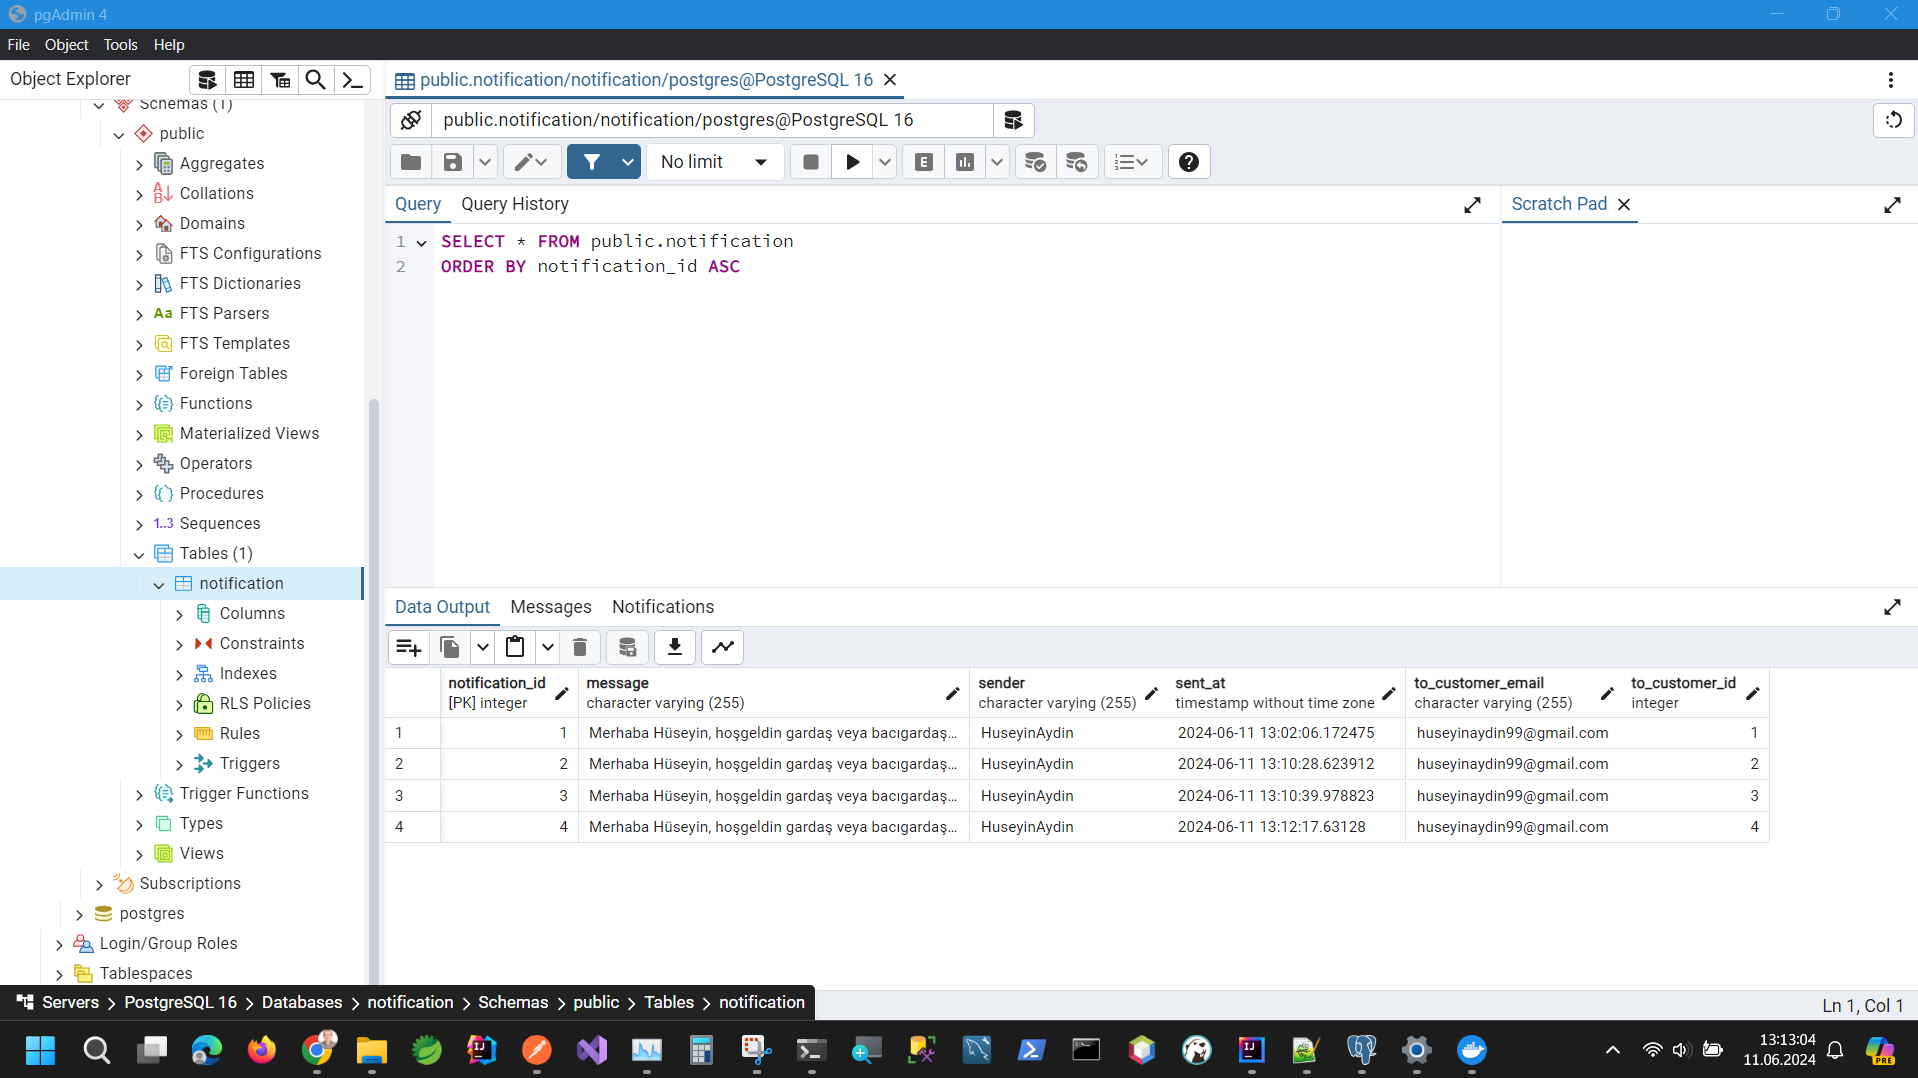The image size is (1918, 1078).
Task: Click the Search Objects magnifier icon
Action: pyautogui.click(x=316, y=80)
